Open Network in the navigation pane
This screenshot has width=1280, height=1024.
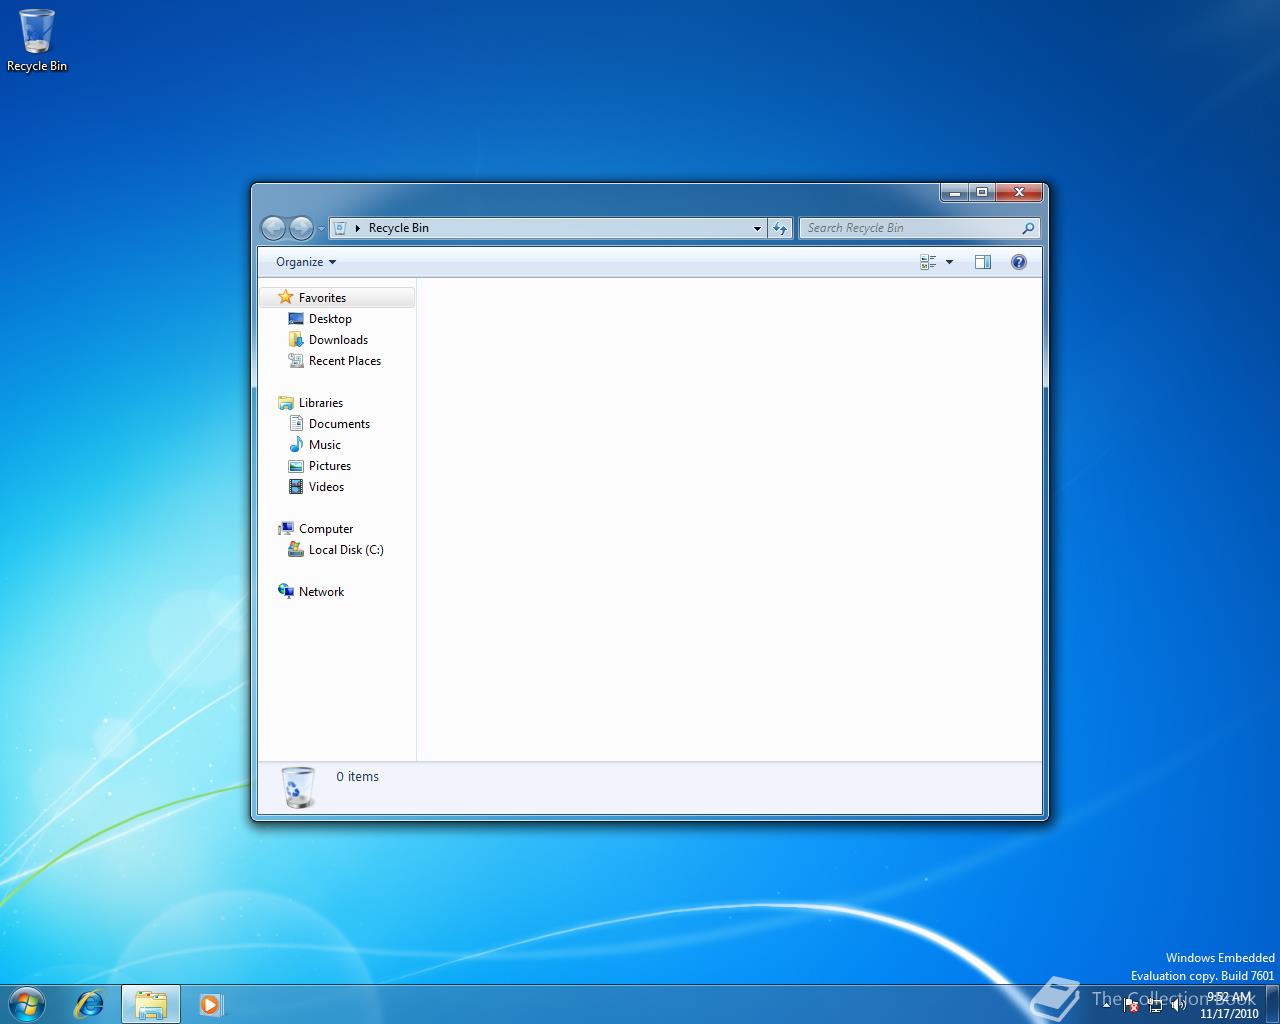click(321, 591)
